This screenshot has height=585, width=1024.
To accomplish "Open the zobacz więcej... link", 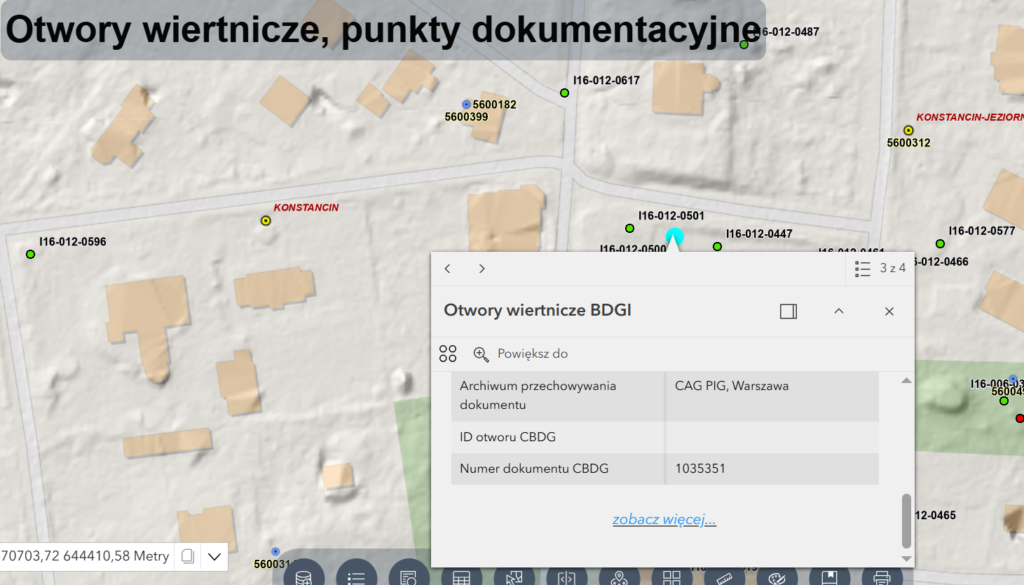I will (x=664, y=519).
